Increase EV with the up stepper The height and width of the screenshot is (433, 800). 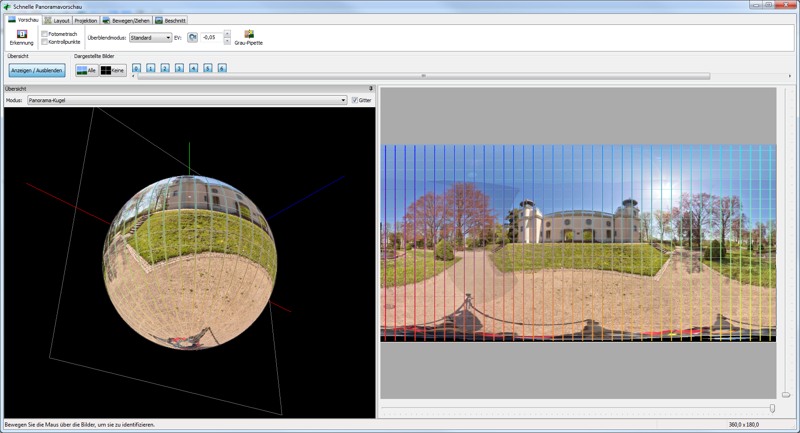pos(227,34)
